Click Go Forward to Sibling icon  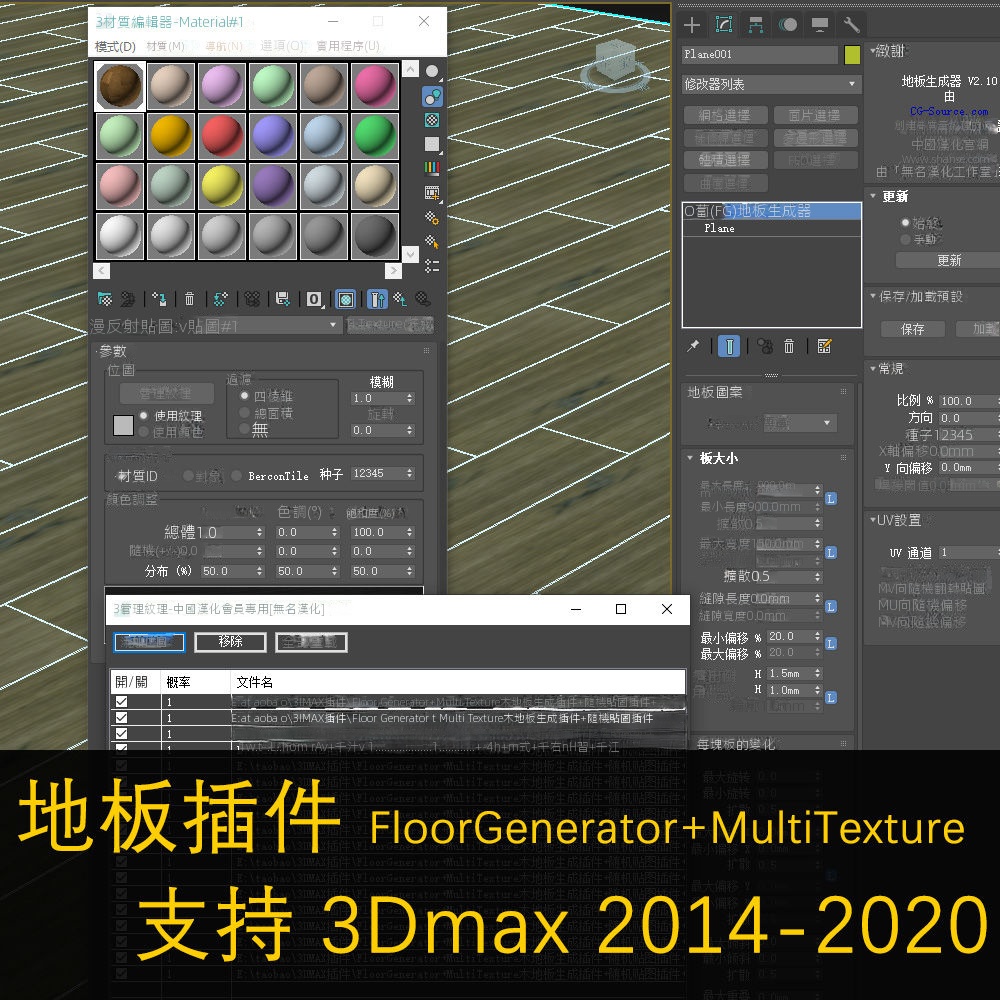click(x=422, y=298)
